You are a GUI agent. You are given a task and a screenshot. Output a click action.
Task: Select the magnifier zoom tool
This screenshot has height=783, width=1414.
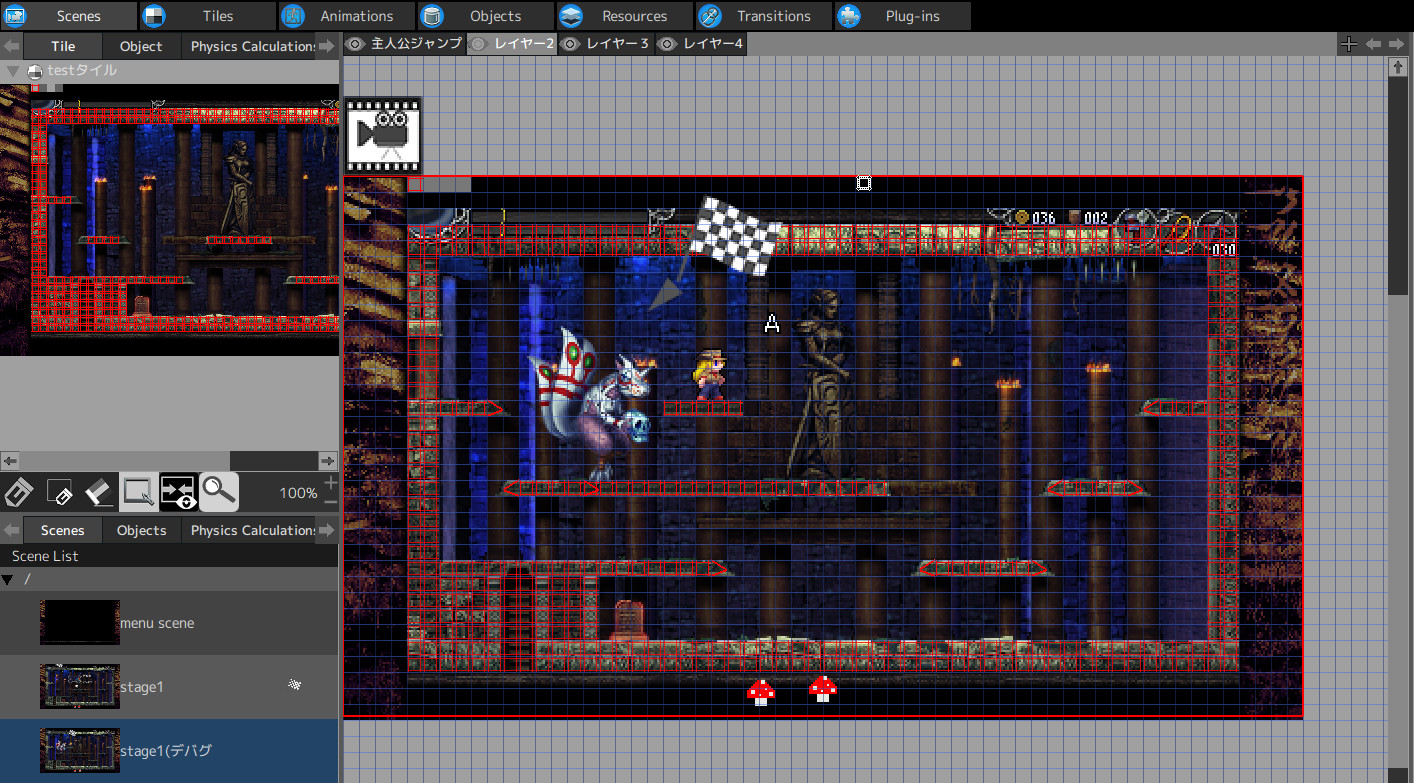click(218, 492)
